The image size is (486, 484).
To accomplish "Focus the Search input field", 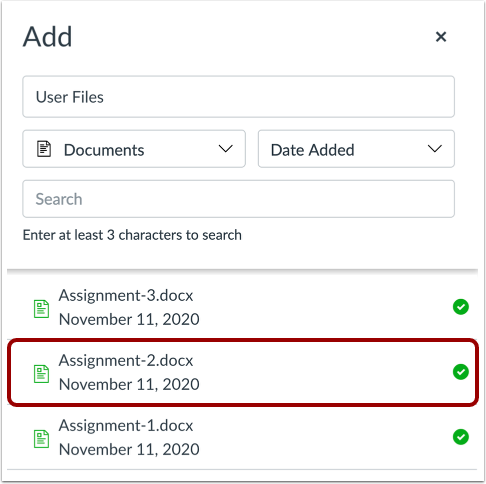I will tap(238, 199).
